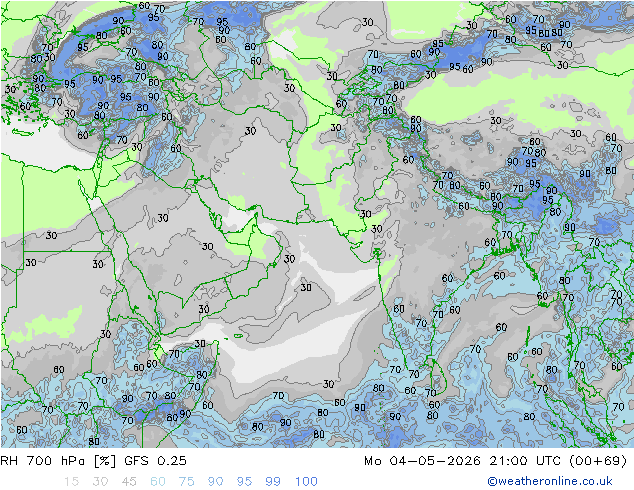Viewport: 634px width, 490px height.
Task: Click the forecast date 'Mo 04-05-2026'
Action: tap(422, 461)
